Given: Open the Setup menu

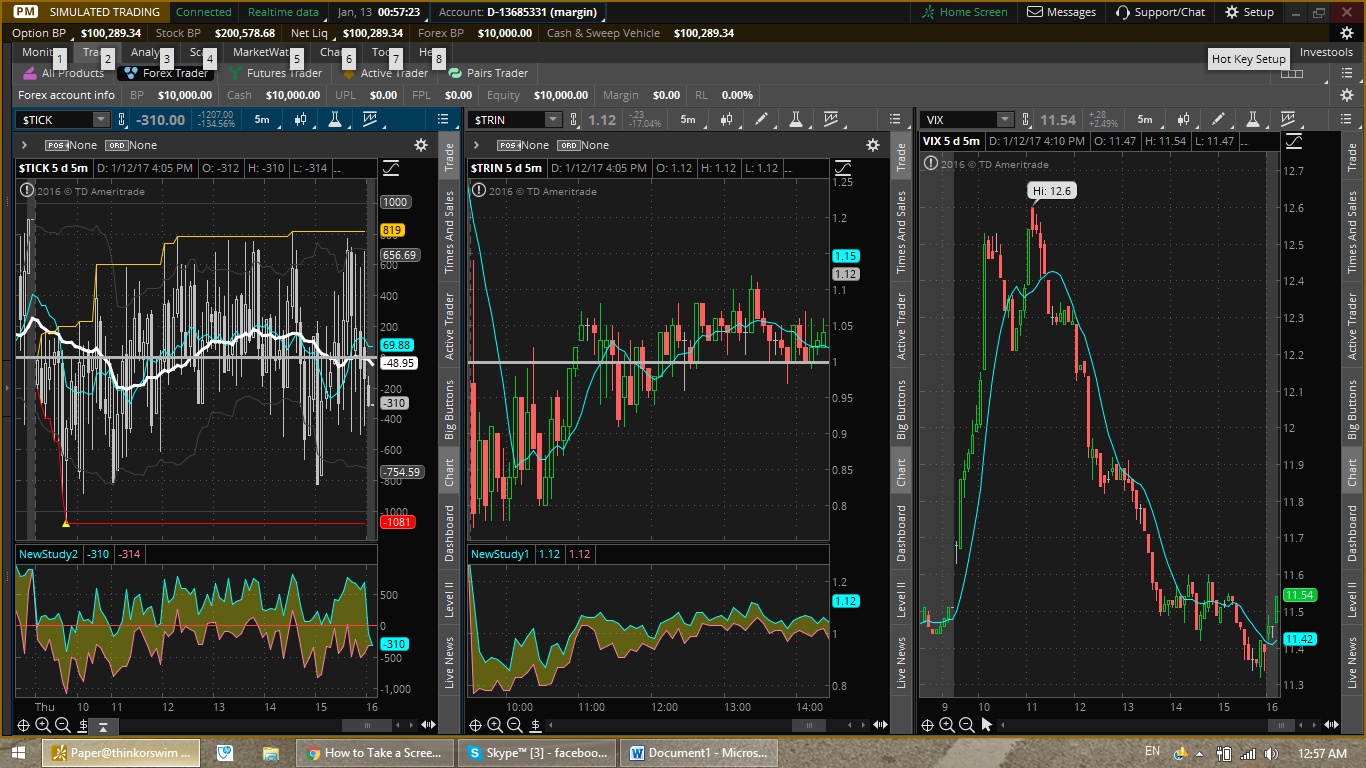Looking at the screenshot, I should (1249, 12).
